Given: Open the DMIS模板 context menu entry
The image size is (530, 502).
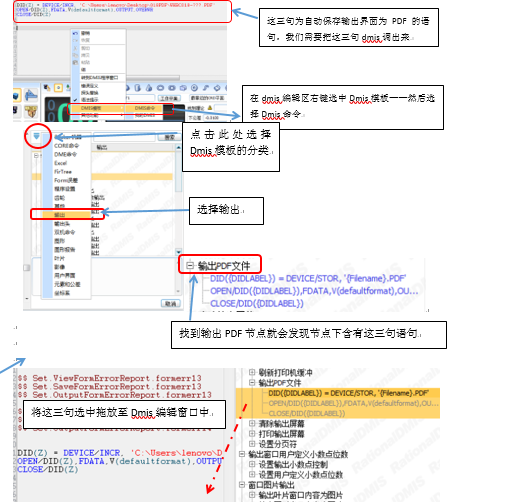Looking at the screenshot, I should [x=97, y=108].
